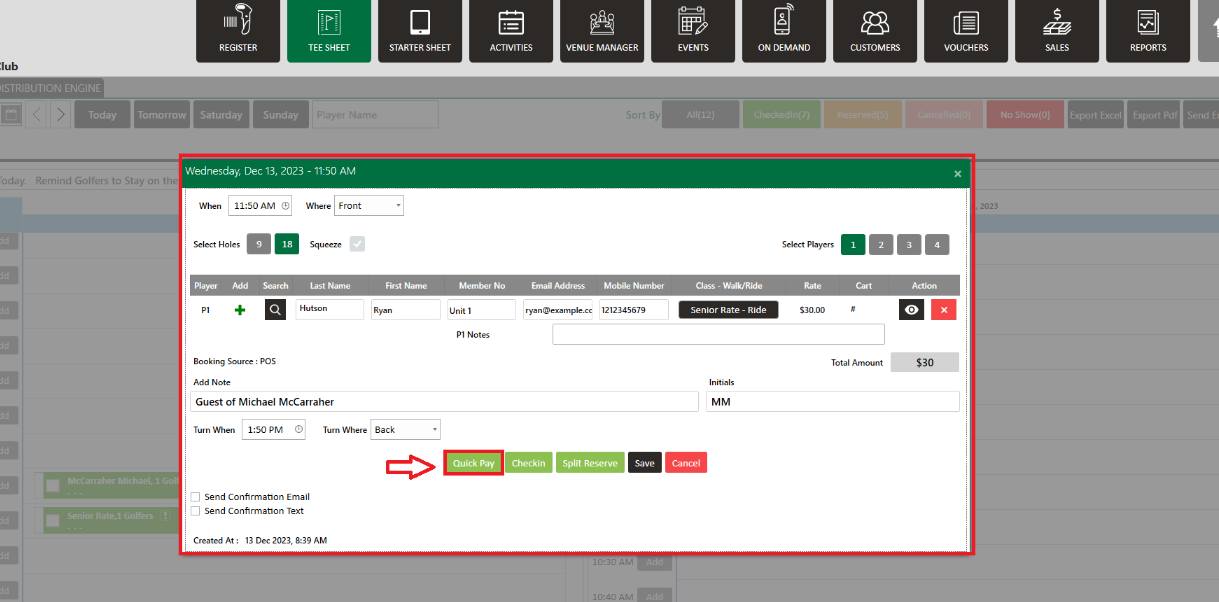Screen dimensions: 1219x602
Task: Click the player search magnifier icon
Action: (275, 310)
